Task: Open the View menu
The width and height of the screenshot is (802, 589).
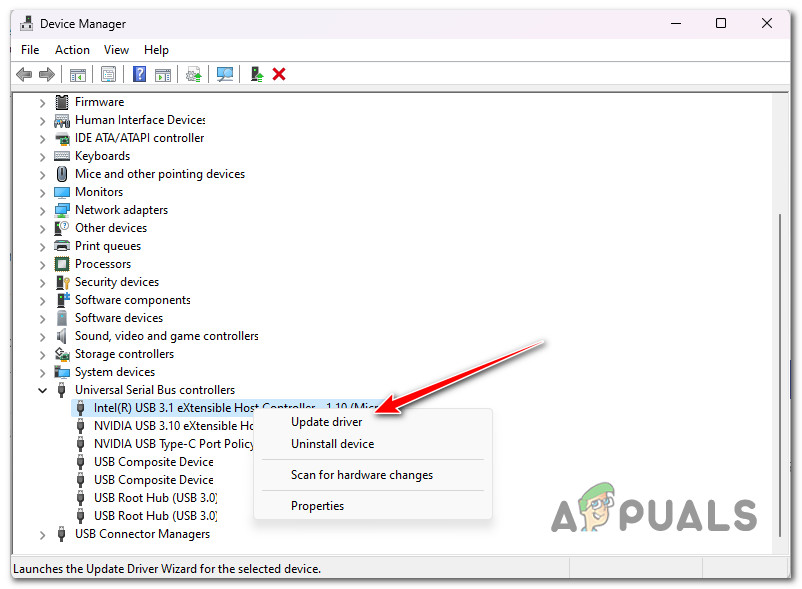Action: pyautogui.click(x=116, y=50)
